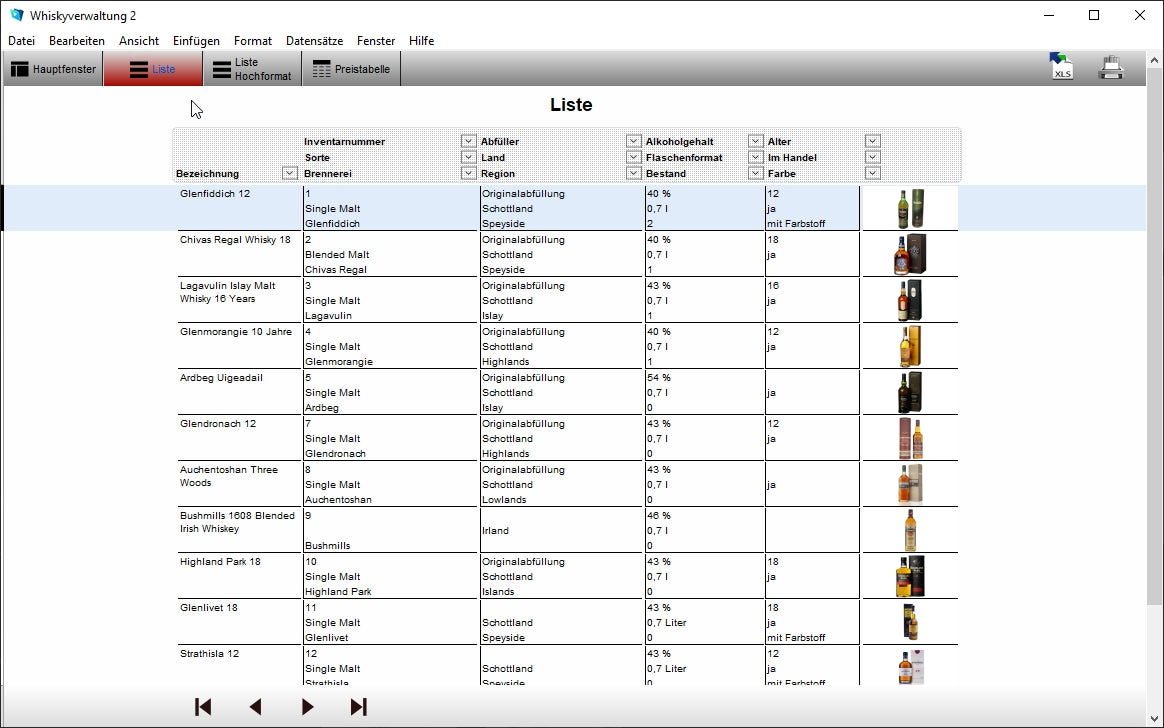
Task: Go to previous record arrow
Action: point(255,707)
